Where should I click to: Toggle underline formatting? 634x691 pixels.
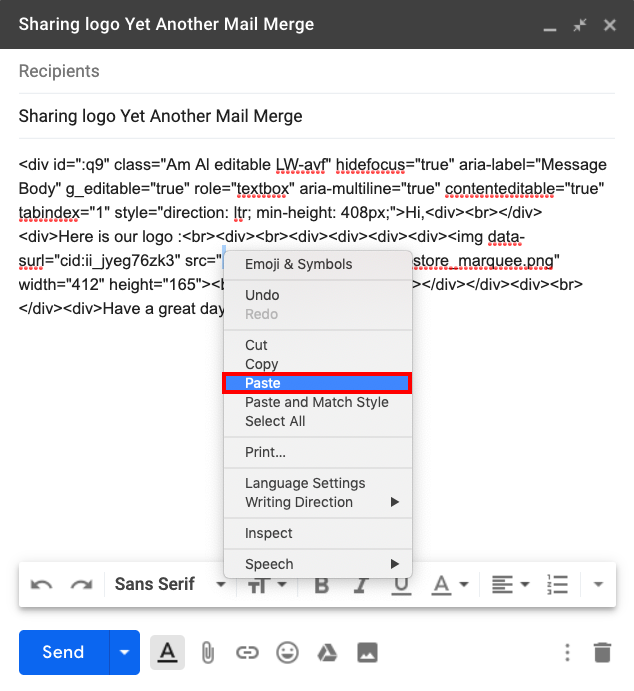click(401, 585)
